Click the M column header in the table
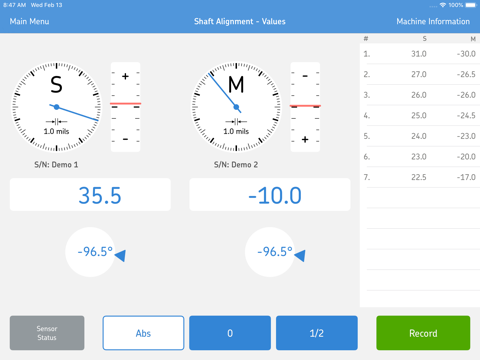The image size is (480, 360). click(x=473, y=39)
